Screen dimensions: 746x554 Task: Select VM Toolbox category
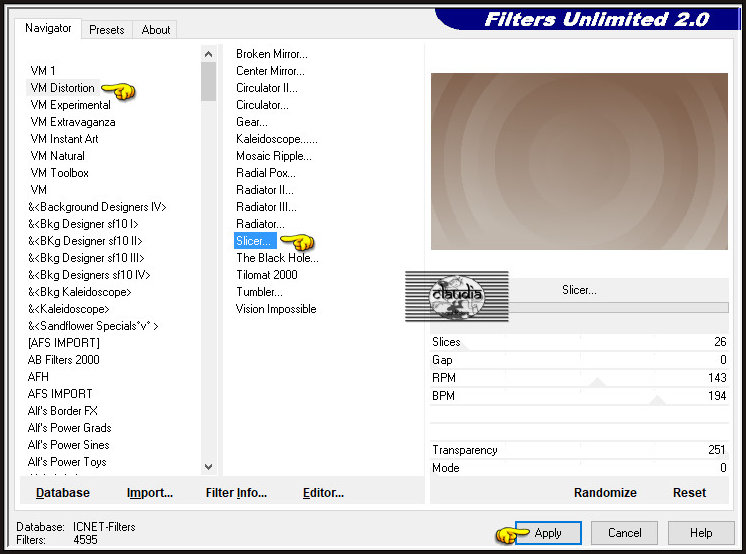pos(59,173)
